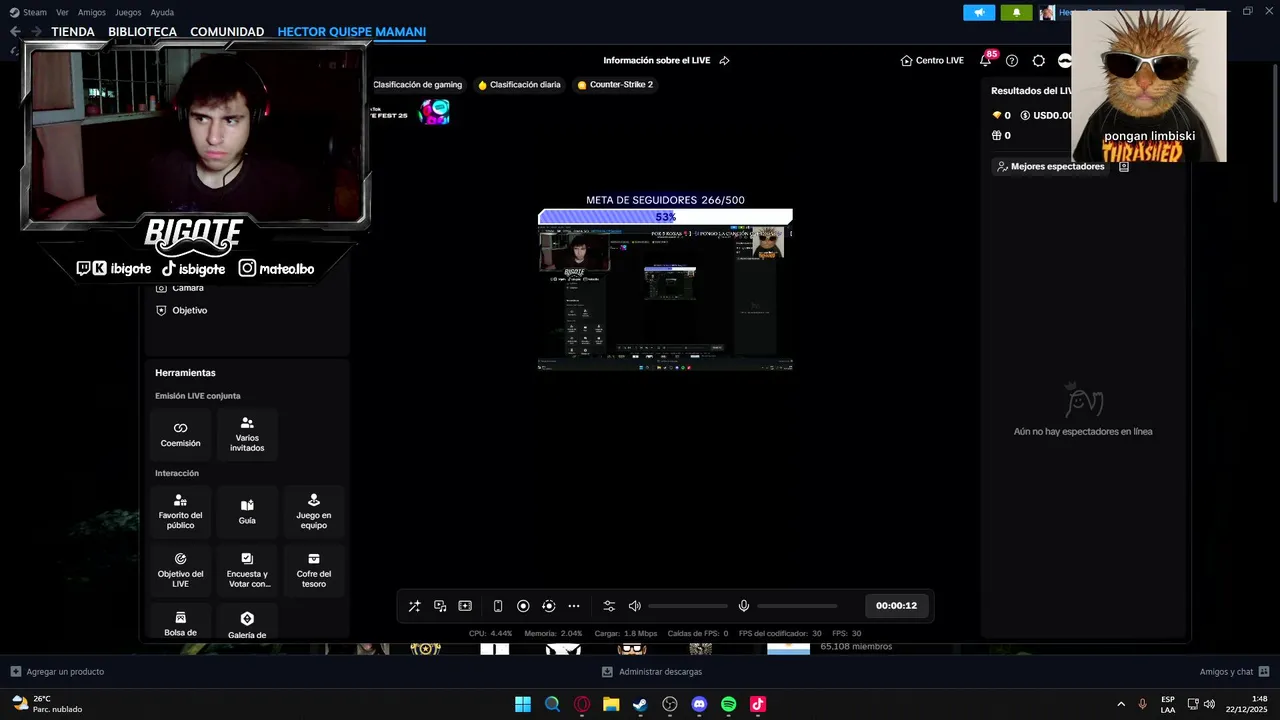Select Objetivo in the left panel
This screenshot has width=1280, height=720.
coord(181,311)
